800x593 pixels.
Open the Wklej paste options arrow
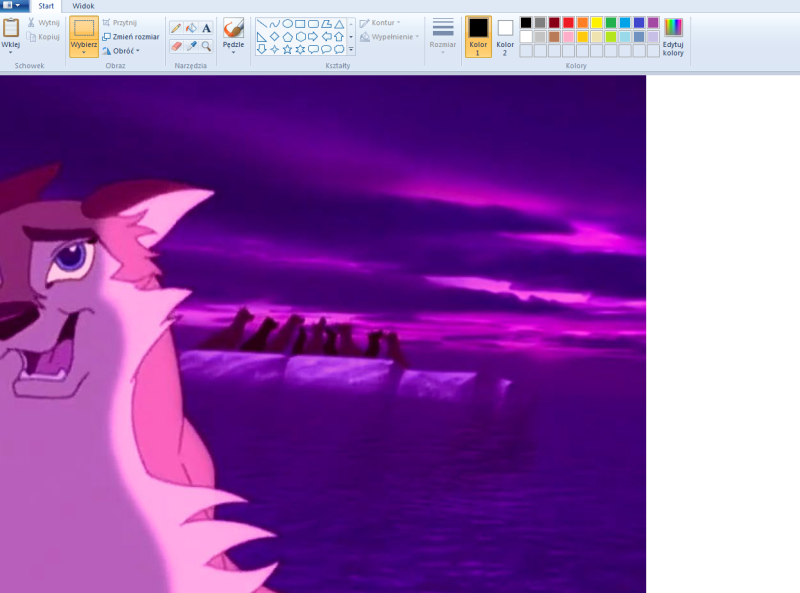[11, 52]
